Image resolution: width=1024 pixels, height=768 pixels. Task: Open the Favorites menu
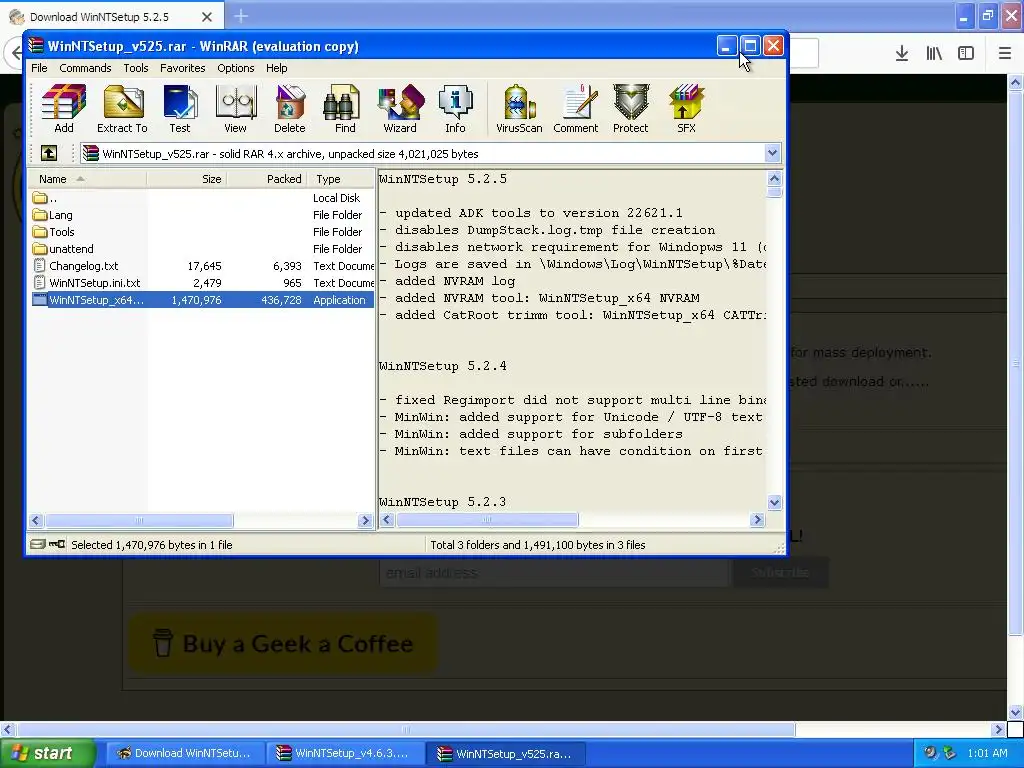point(182,68)
